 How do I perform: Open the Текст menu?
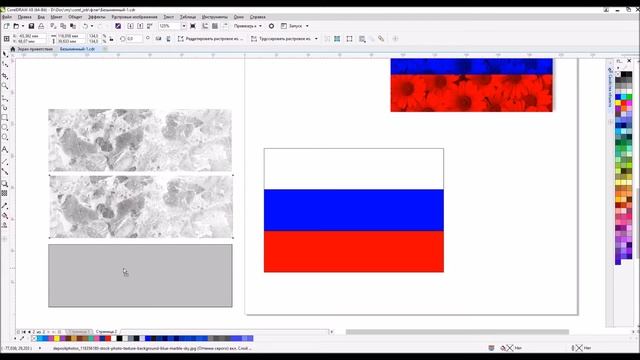169,17
